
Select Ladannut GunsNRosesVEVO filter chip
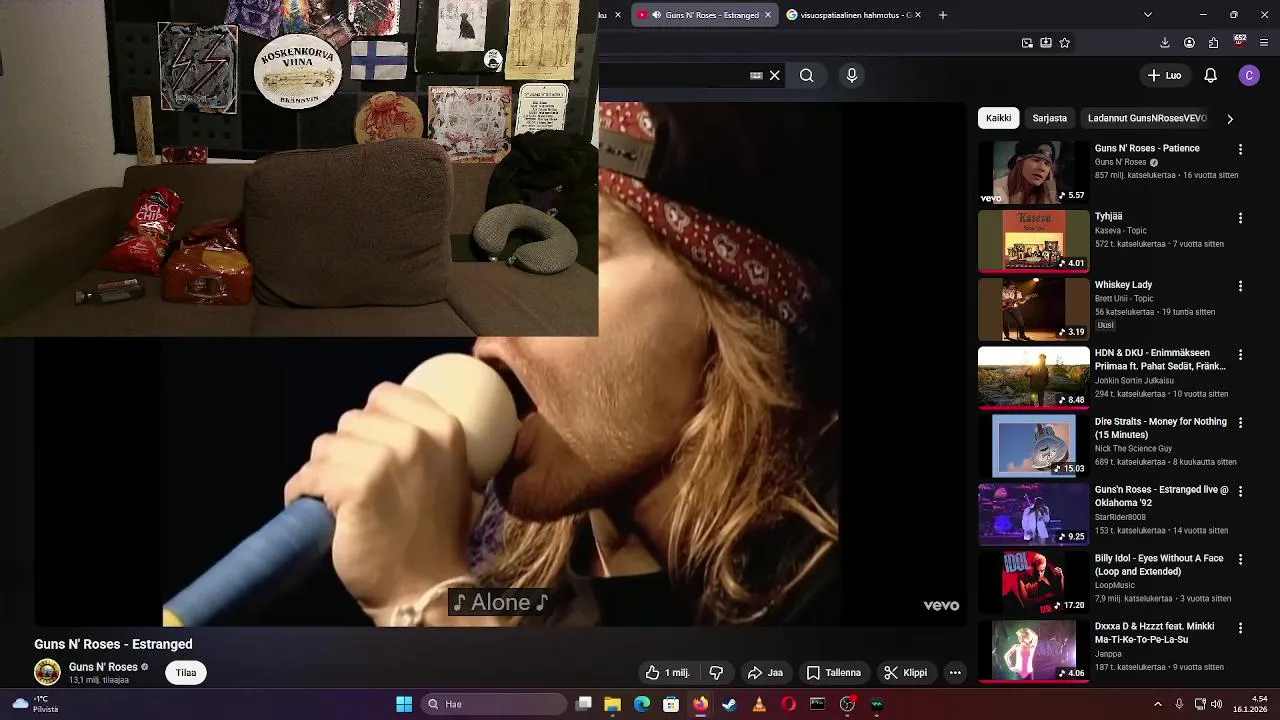[1147, 118]
